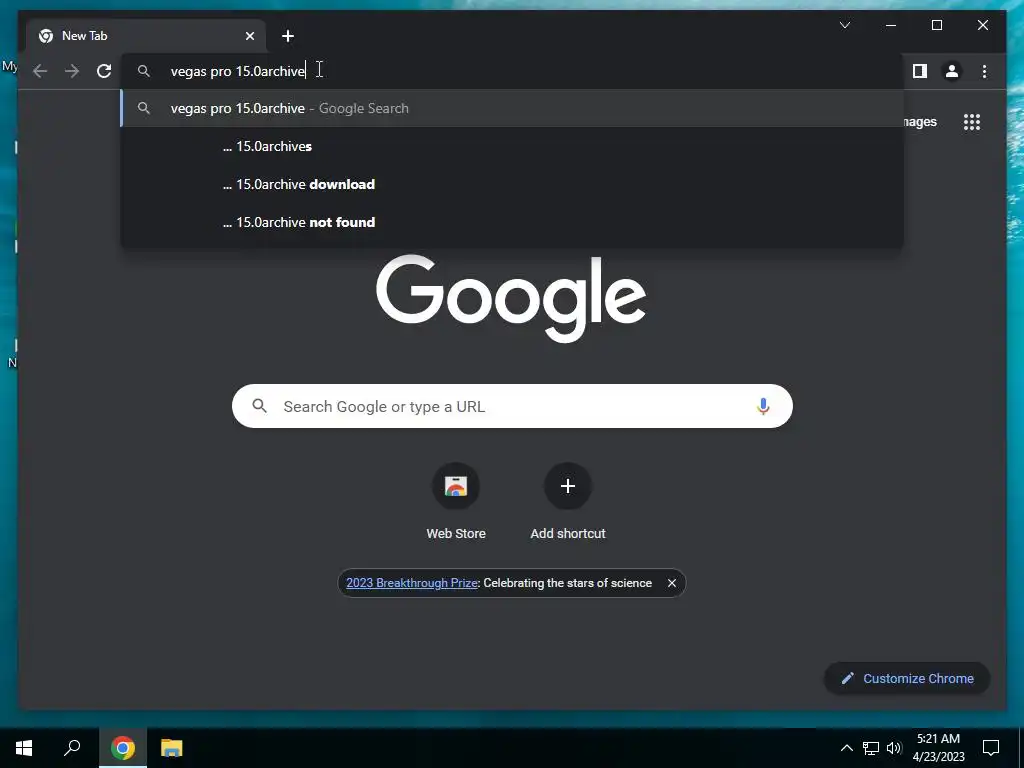The image size is (1024, 768).
Task: Click the Images link
Action: click(x=920, y=121)
